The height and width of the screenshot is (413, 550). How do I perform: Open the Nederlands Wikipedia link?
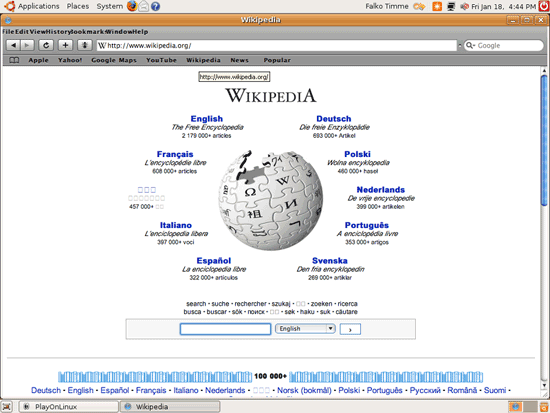[x=381, y=189]
